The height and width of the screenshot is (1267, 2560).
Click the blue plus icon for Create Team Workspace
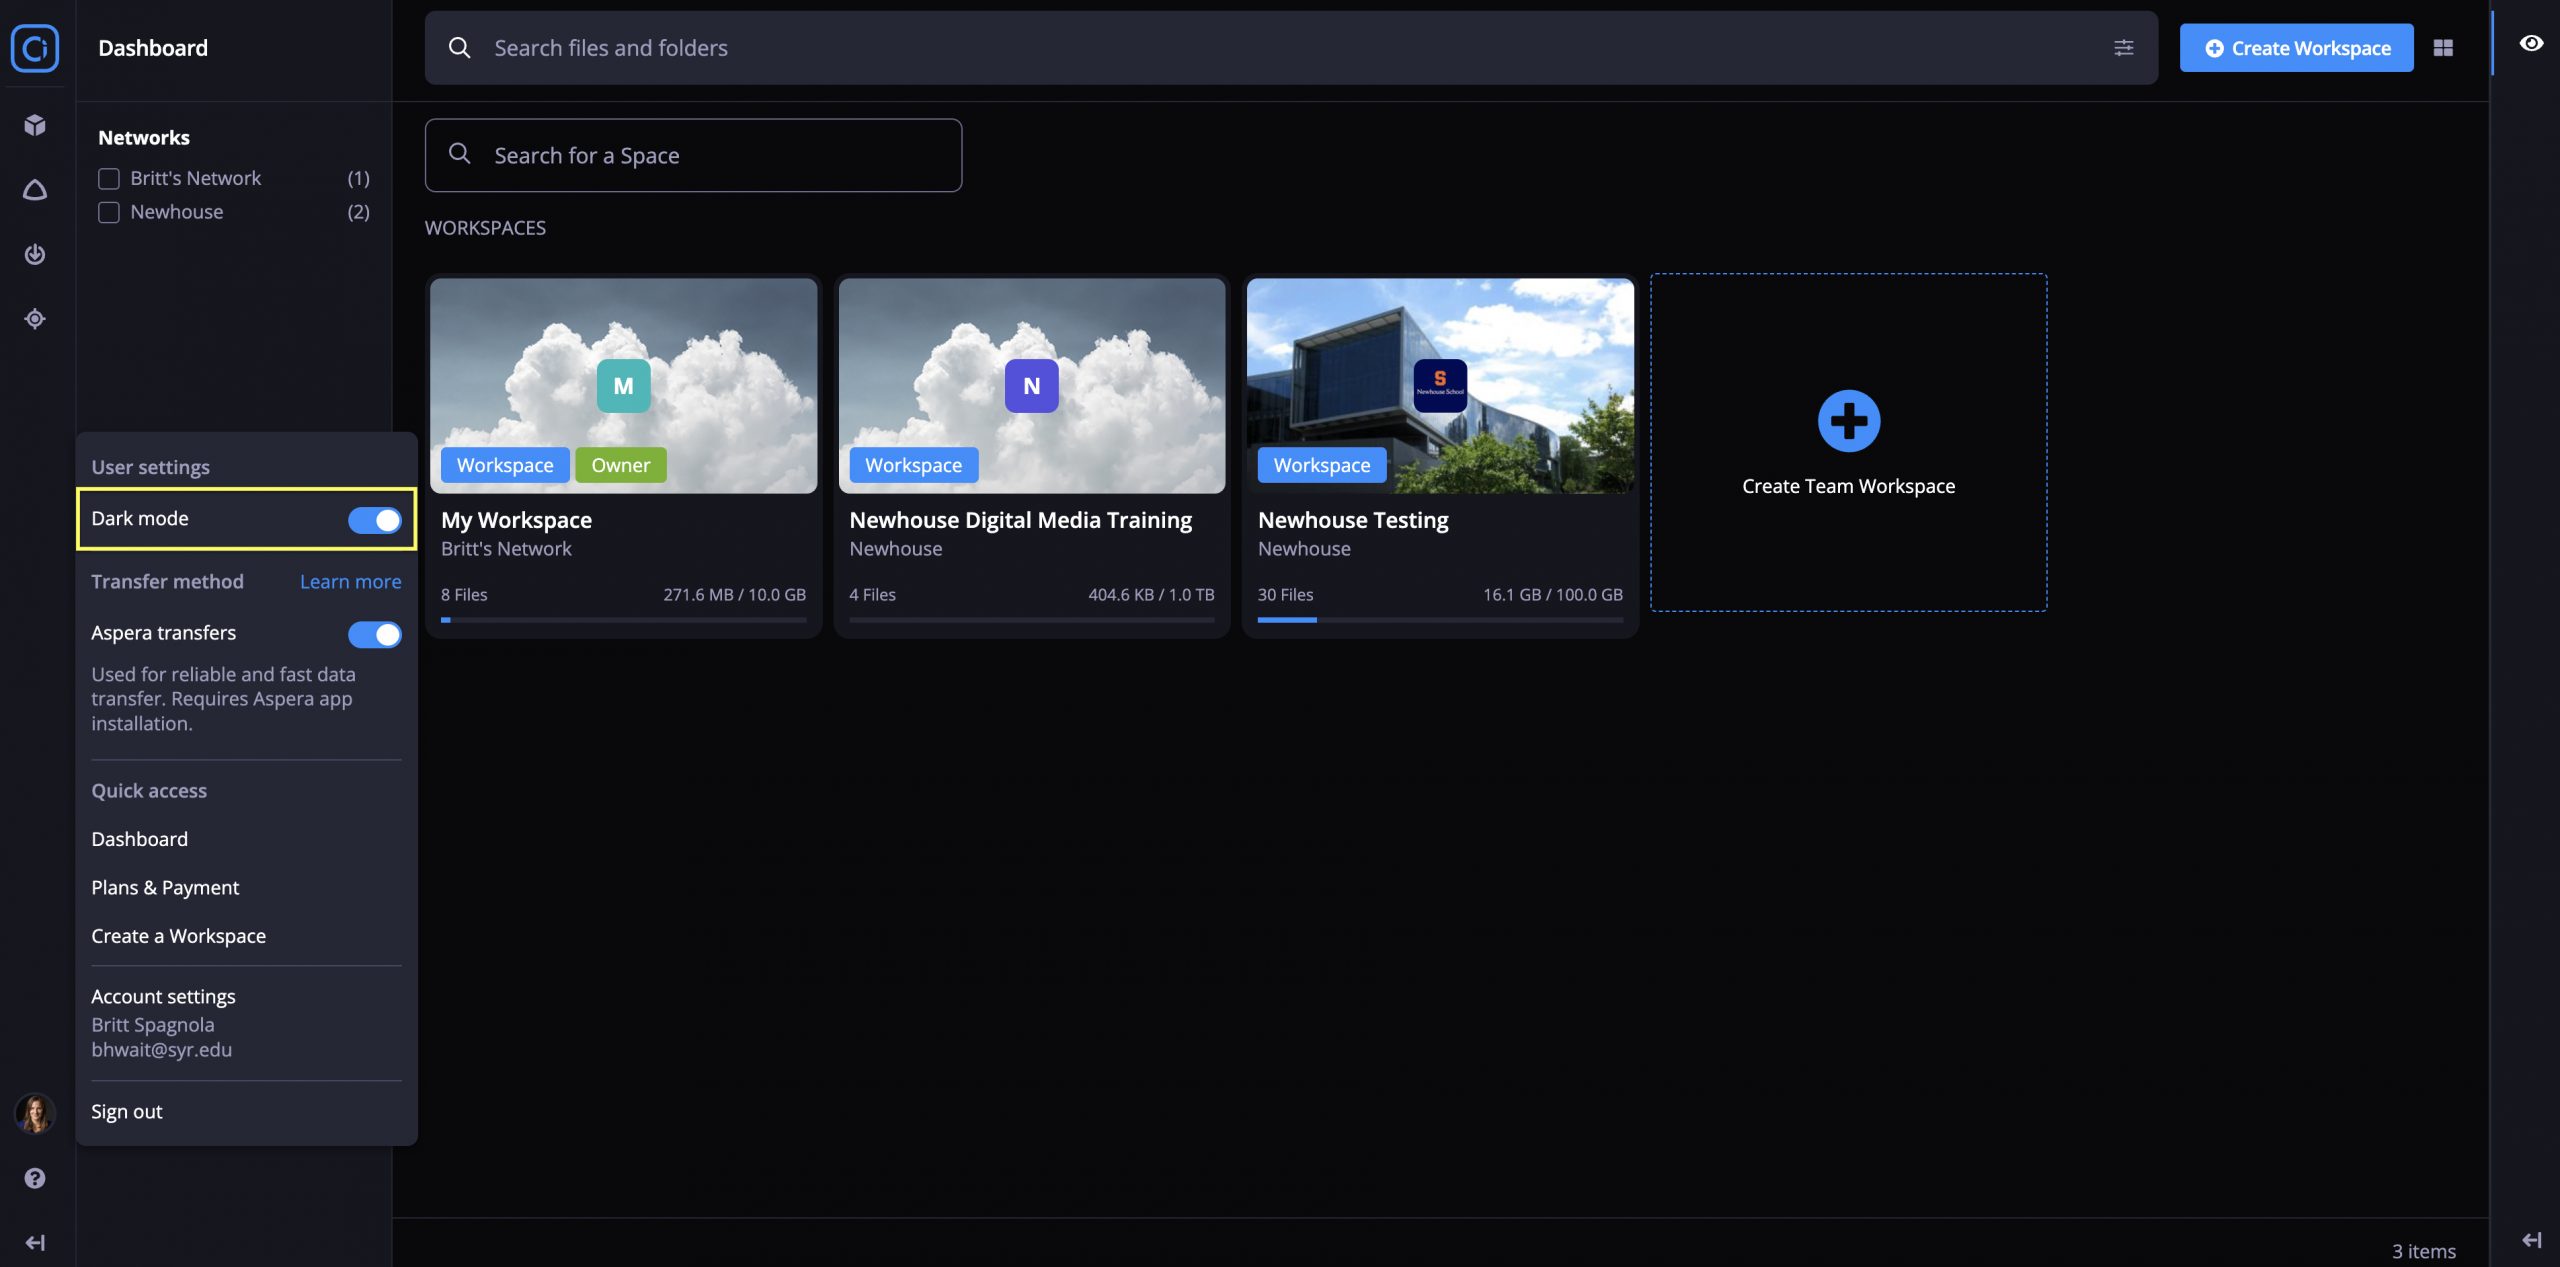click(x=1848, y=421)
